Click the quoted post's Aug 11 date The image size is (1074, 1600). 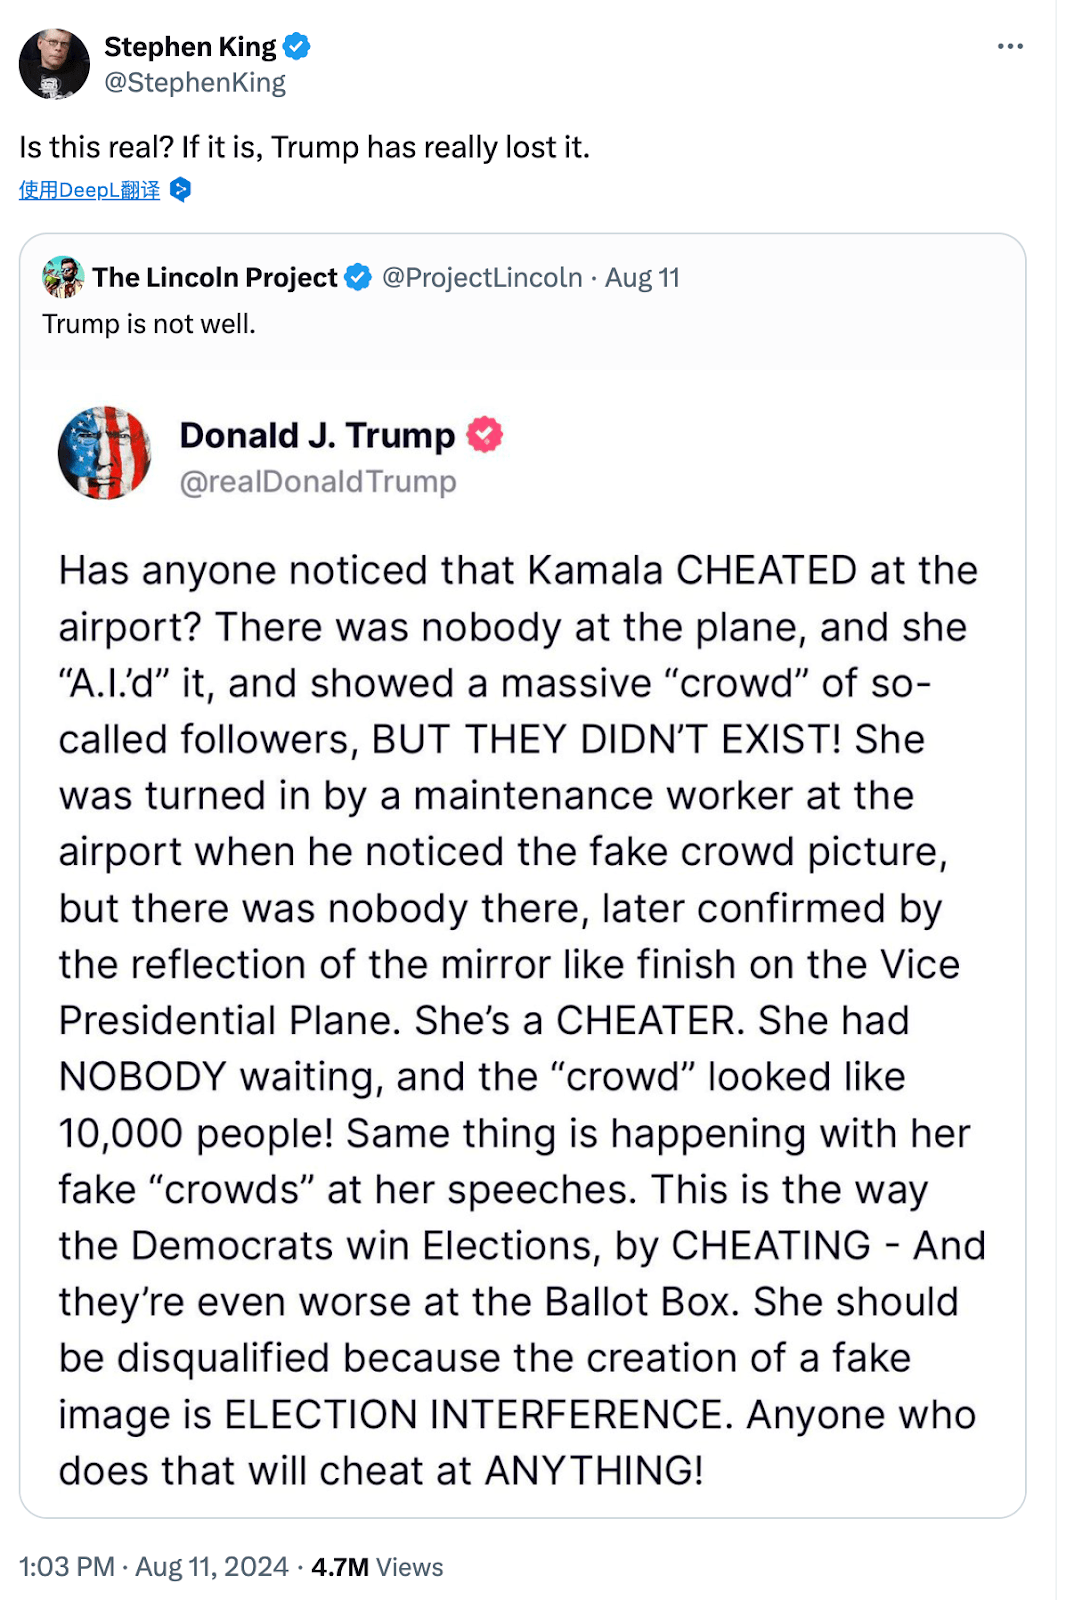pos(642,277)
